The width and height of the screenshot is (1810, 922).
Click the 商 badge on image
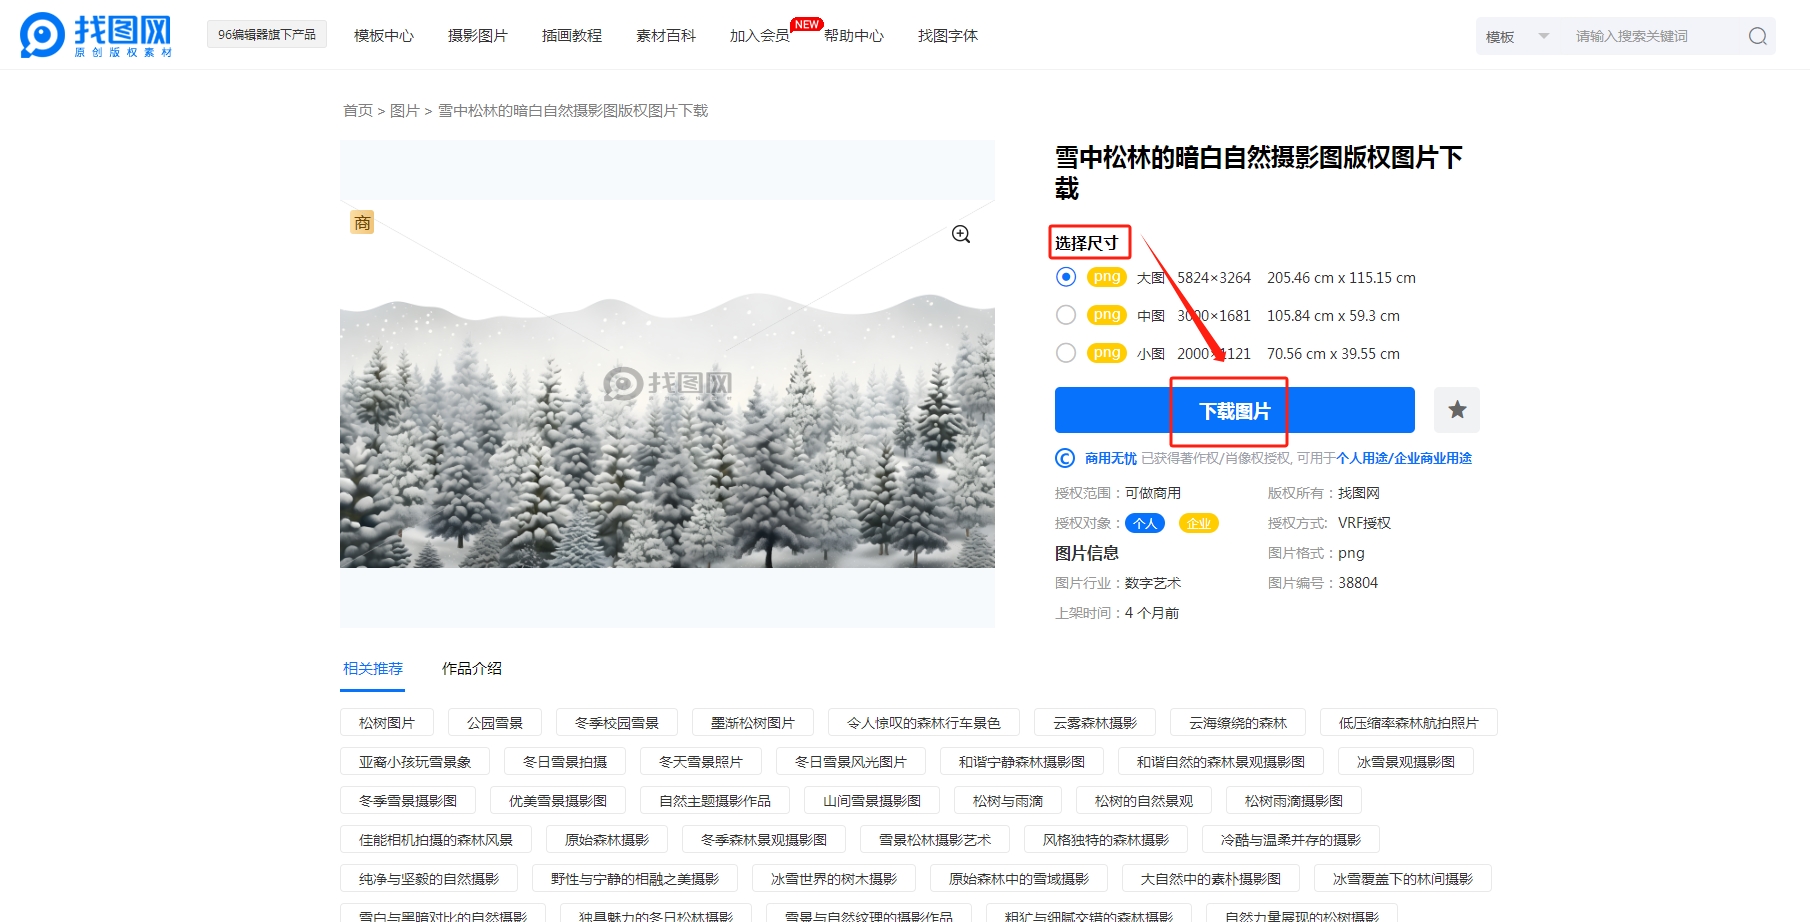(362, 222)
